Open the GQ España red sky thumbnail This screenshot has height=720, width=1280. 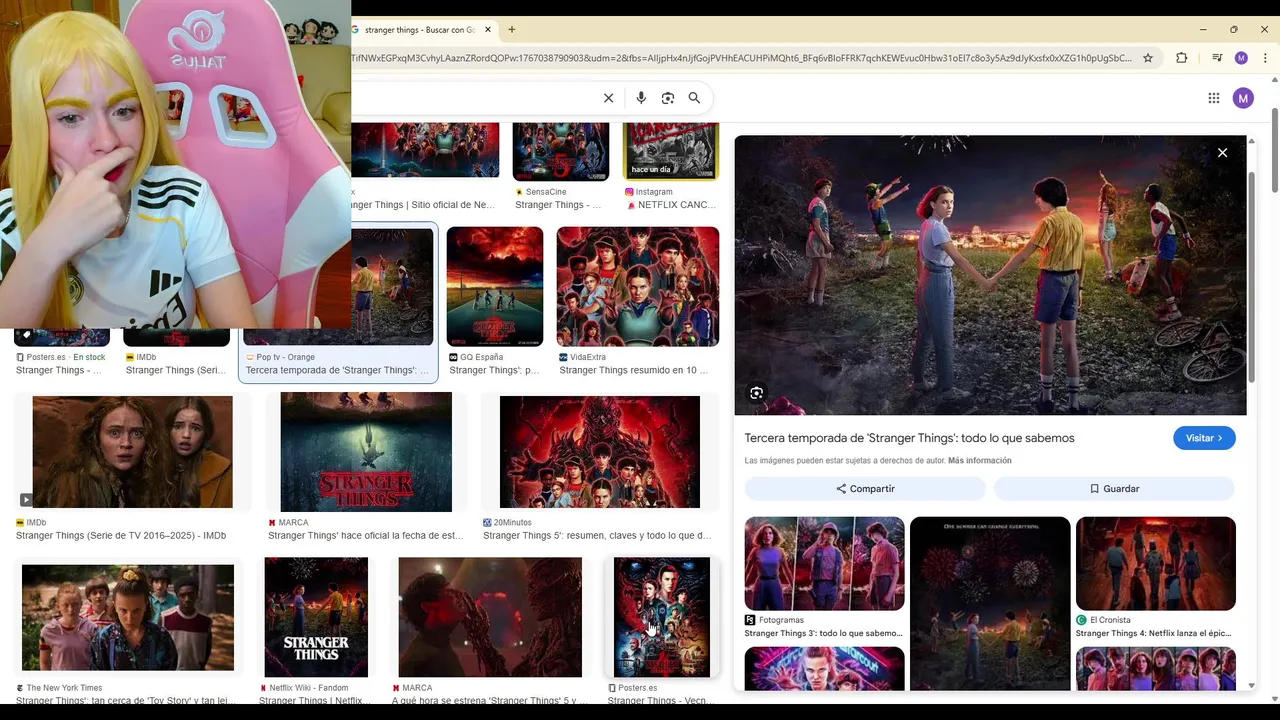pos(495,286)
